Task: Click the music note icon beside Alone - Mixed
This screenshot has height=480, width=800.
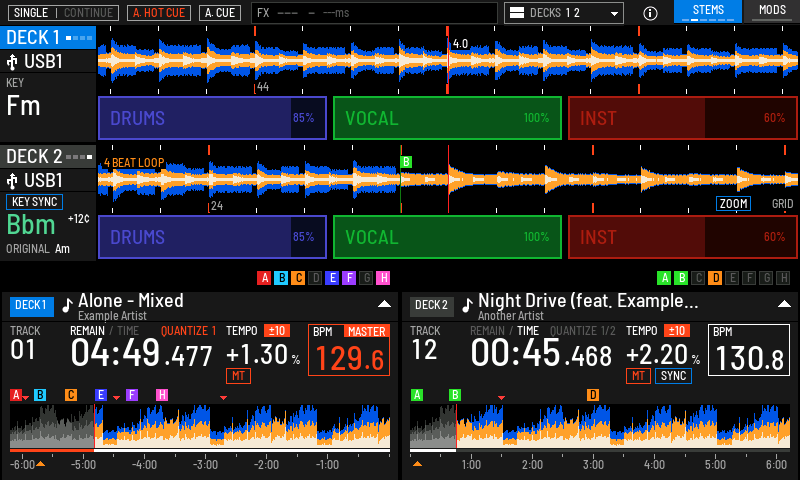Action: click(67, 305)
